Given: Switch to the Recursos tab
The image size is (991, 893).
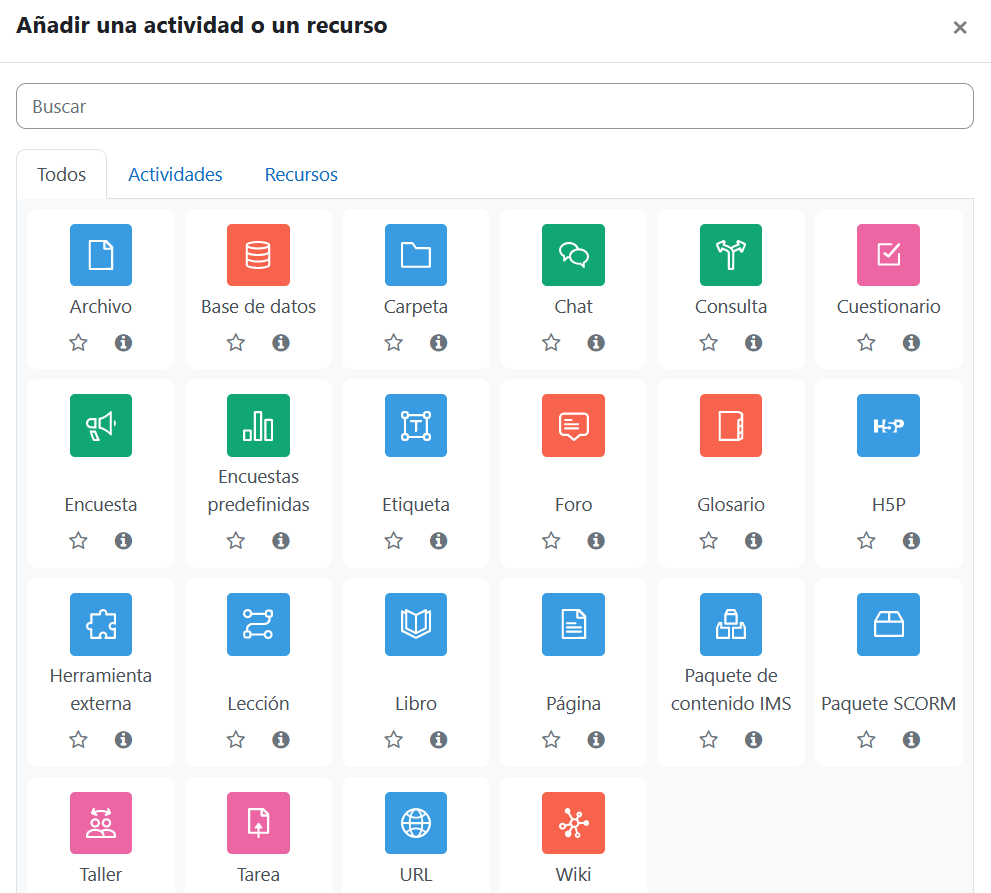Looking at the screenshot, I should click(x=301, y=174).
